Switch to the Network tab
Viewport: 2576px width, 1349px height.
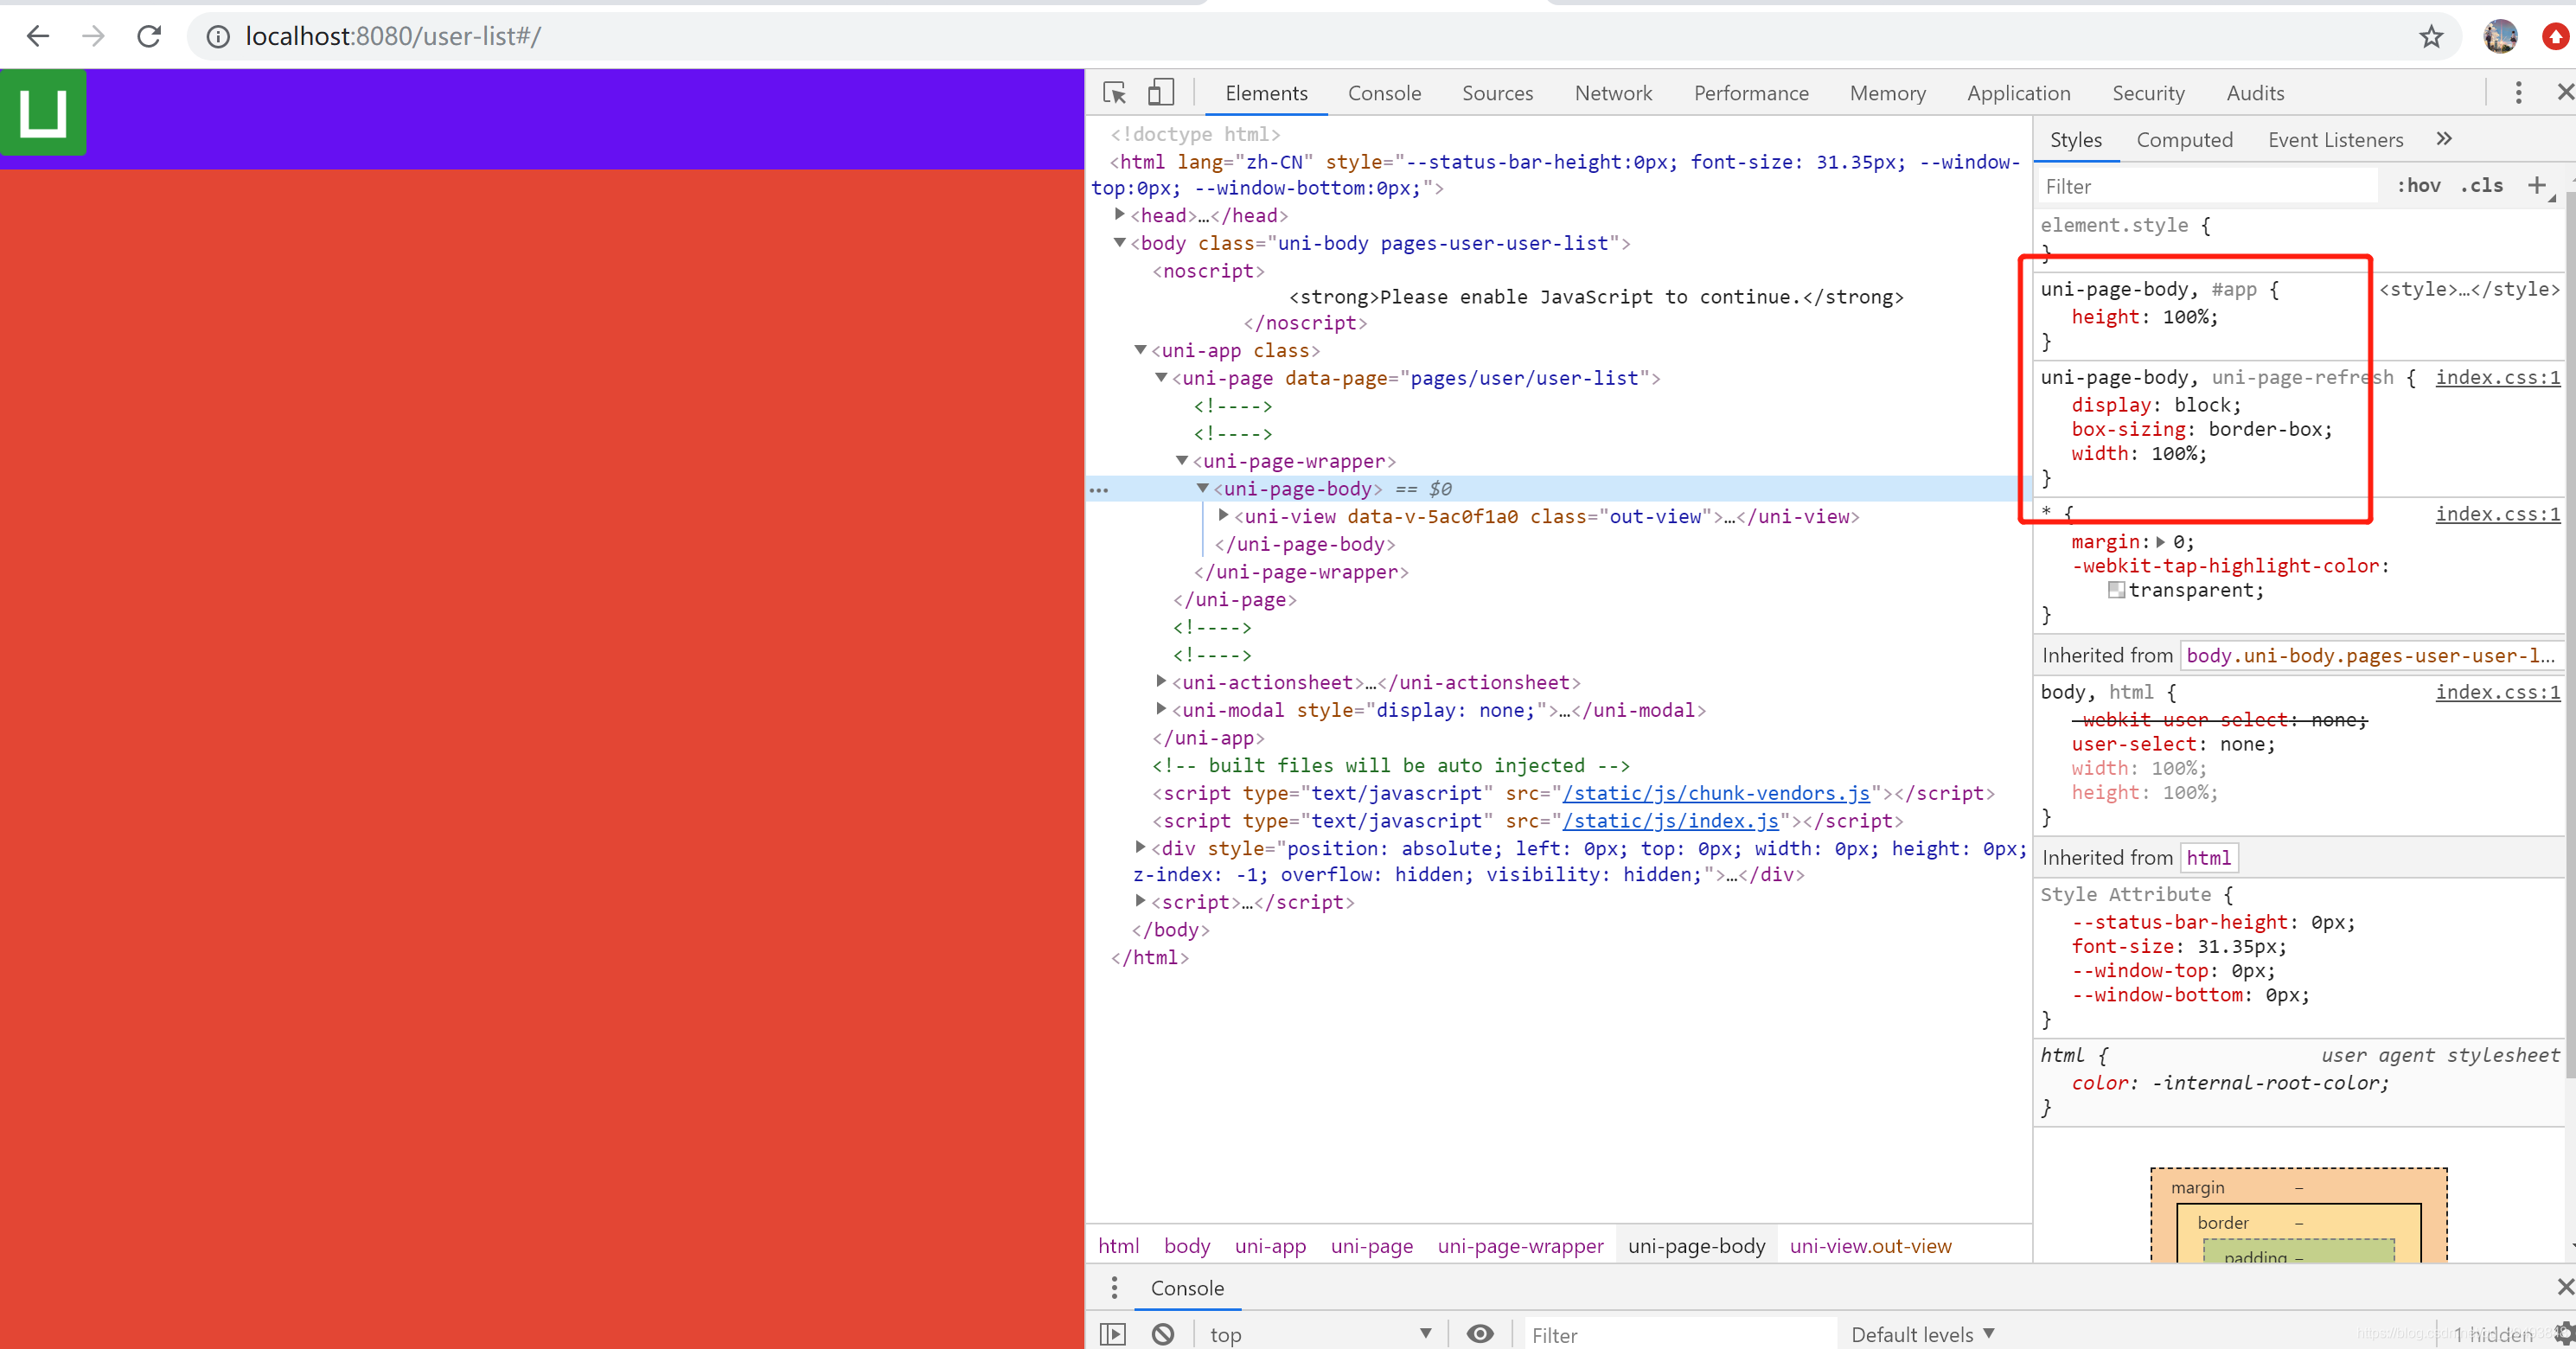1613,93
